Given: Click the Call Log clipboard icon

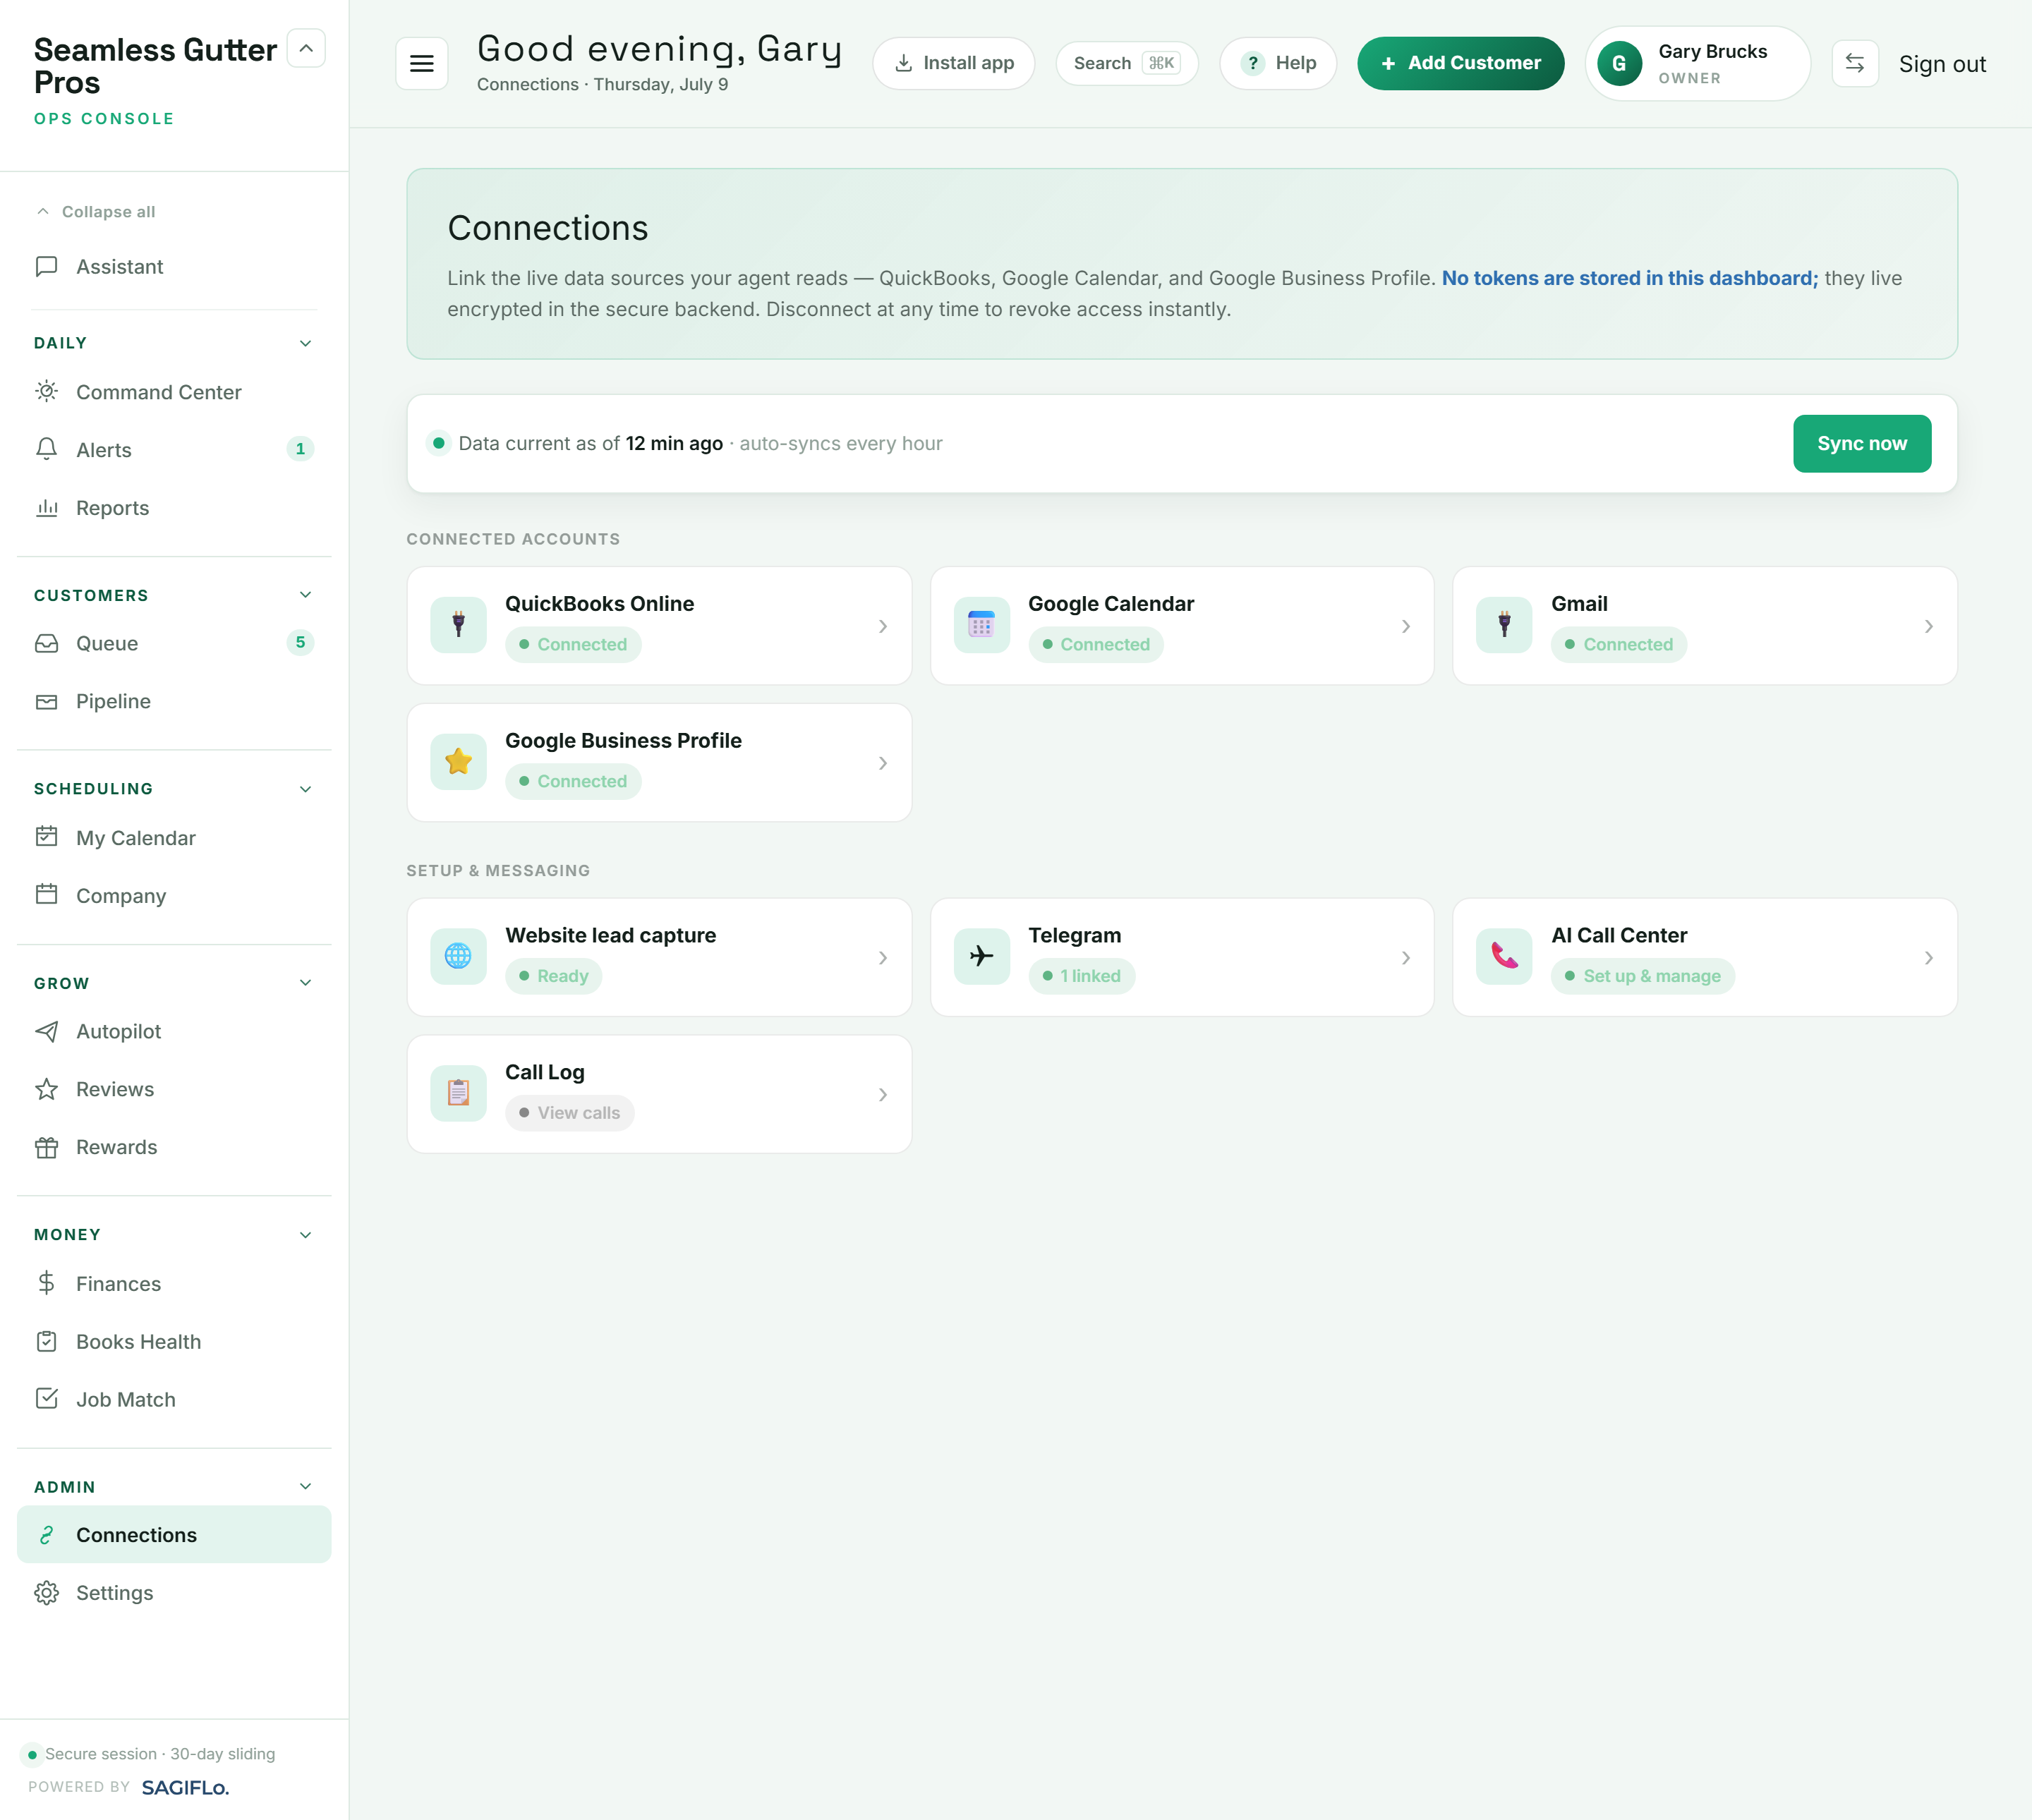Looking at the screenshot, I should [x=458, y=1093].
